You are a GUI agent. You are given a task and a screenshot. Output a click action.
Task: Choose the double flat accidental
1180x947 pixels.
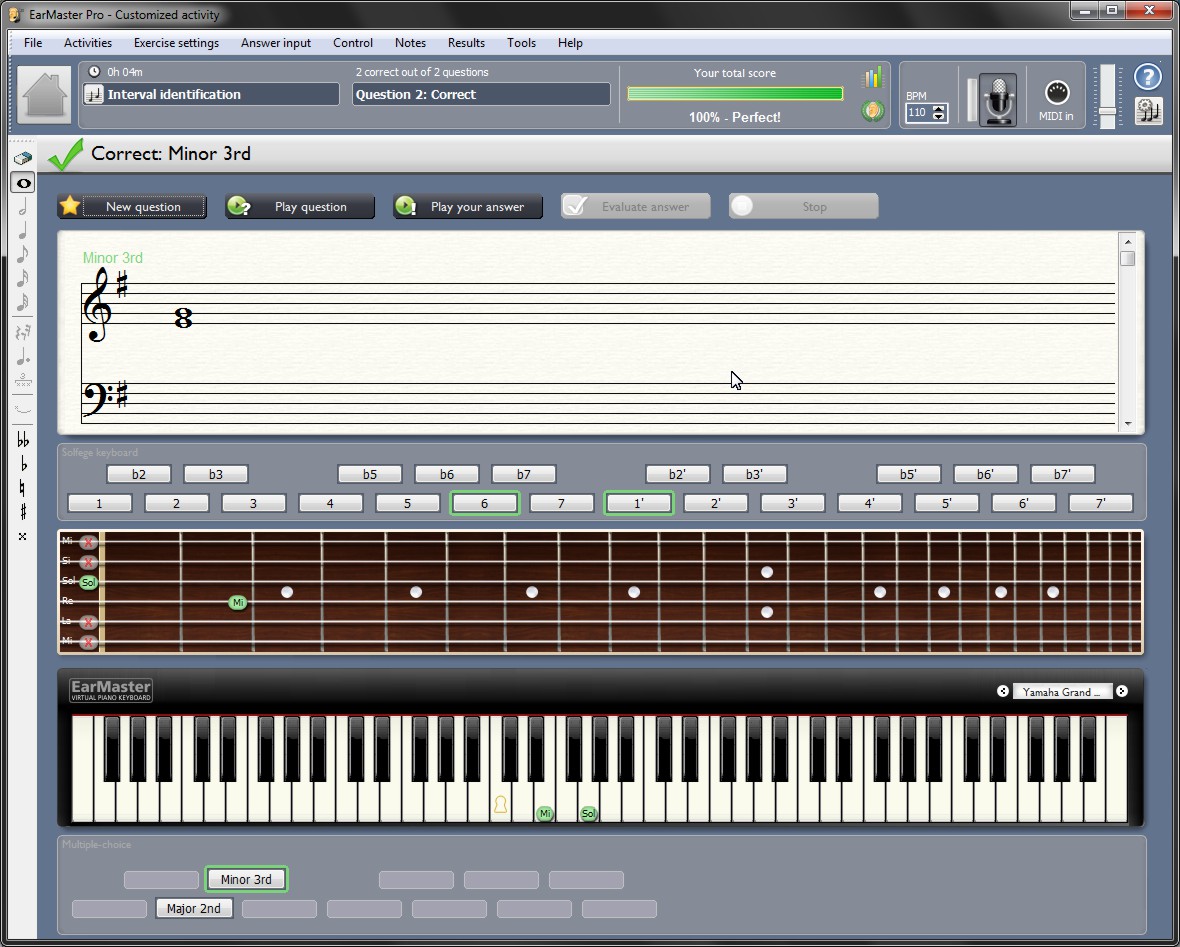tap(22, 440)
